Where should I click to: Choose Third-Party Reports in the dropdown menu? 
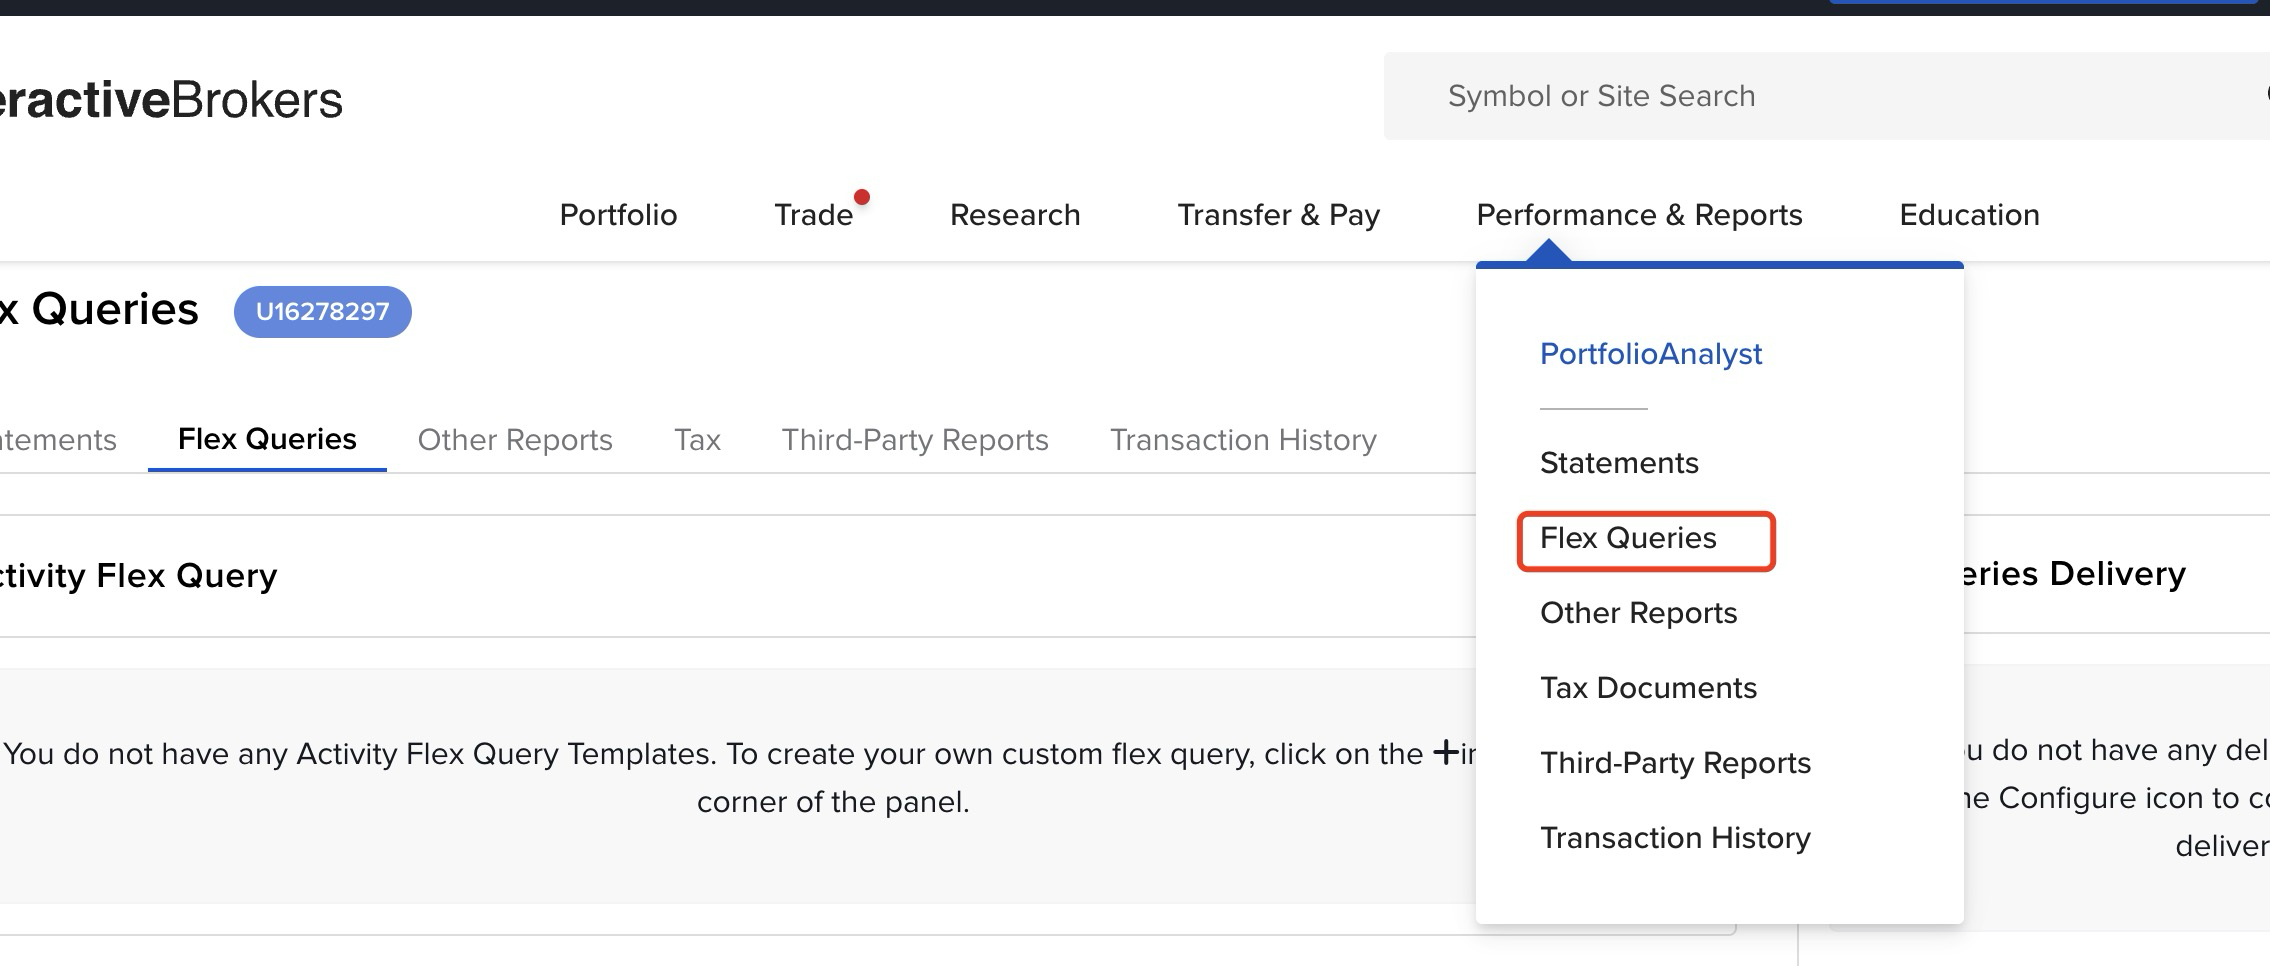pos(1675,763)
